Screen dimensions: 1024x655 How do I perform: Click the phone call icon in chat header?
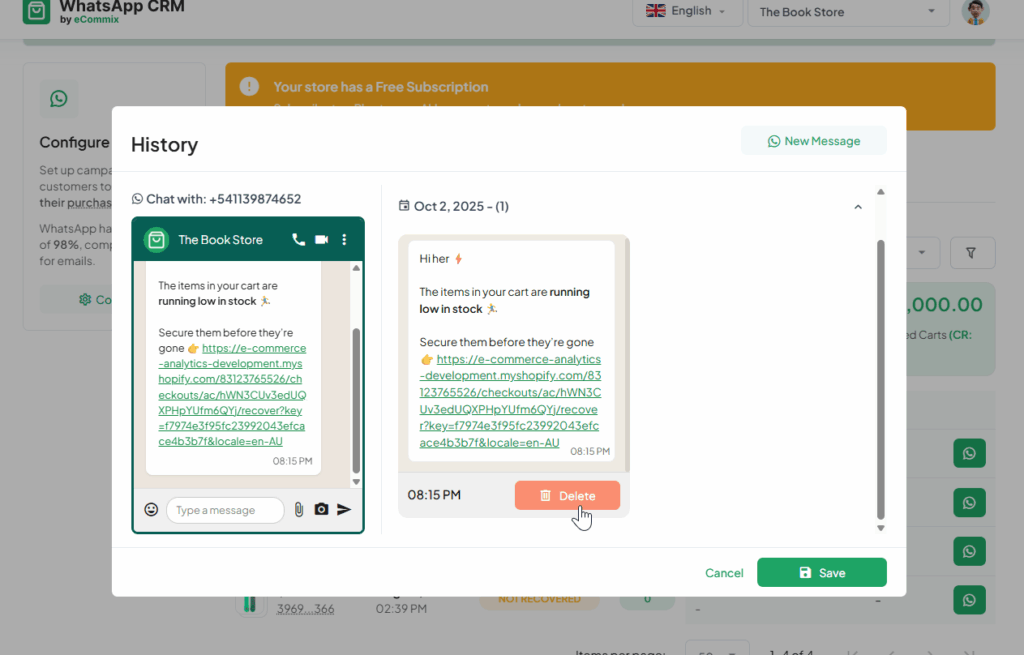tap(298, 240)
